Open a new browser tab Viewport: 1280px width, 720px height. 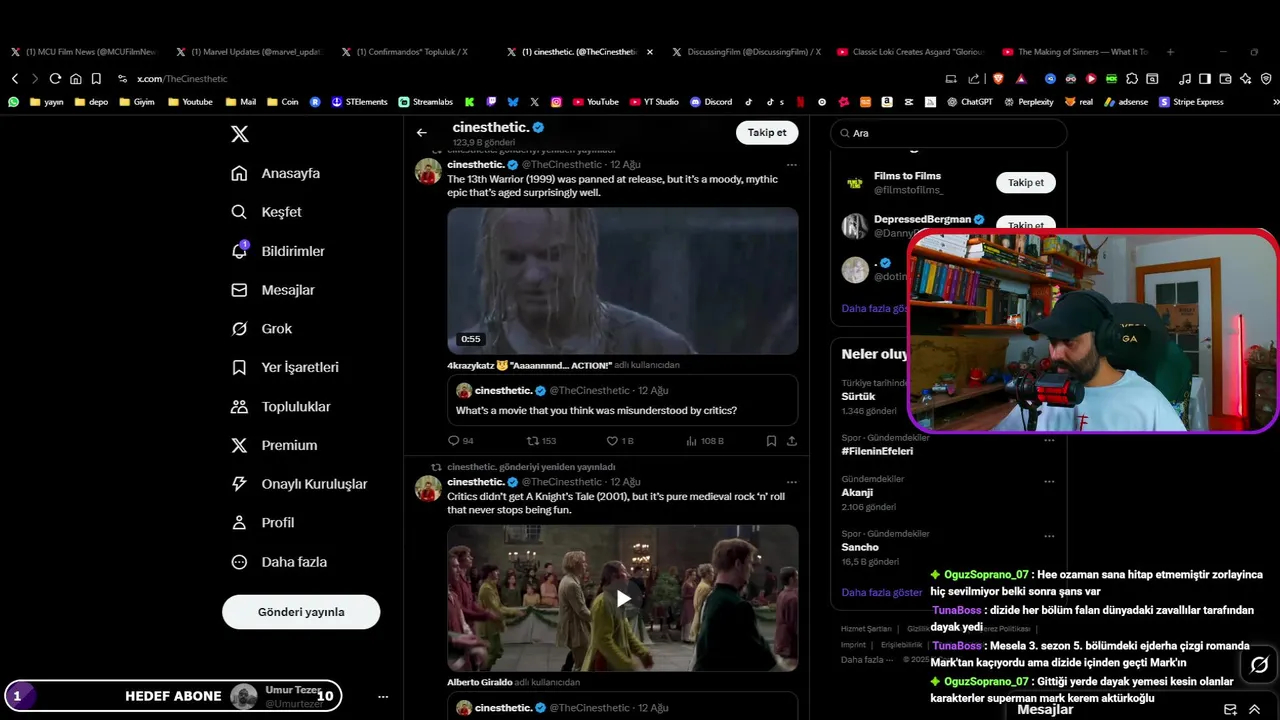point(1170,52)
